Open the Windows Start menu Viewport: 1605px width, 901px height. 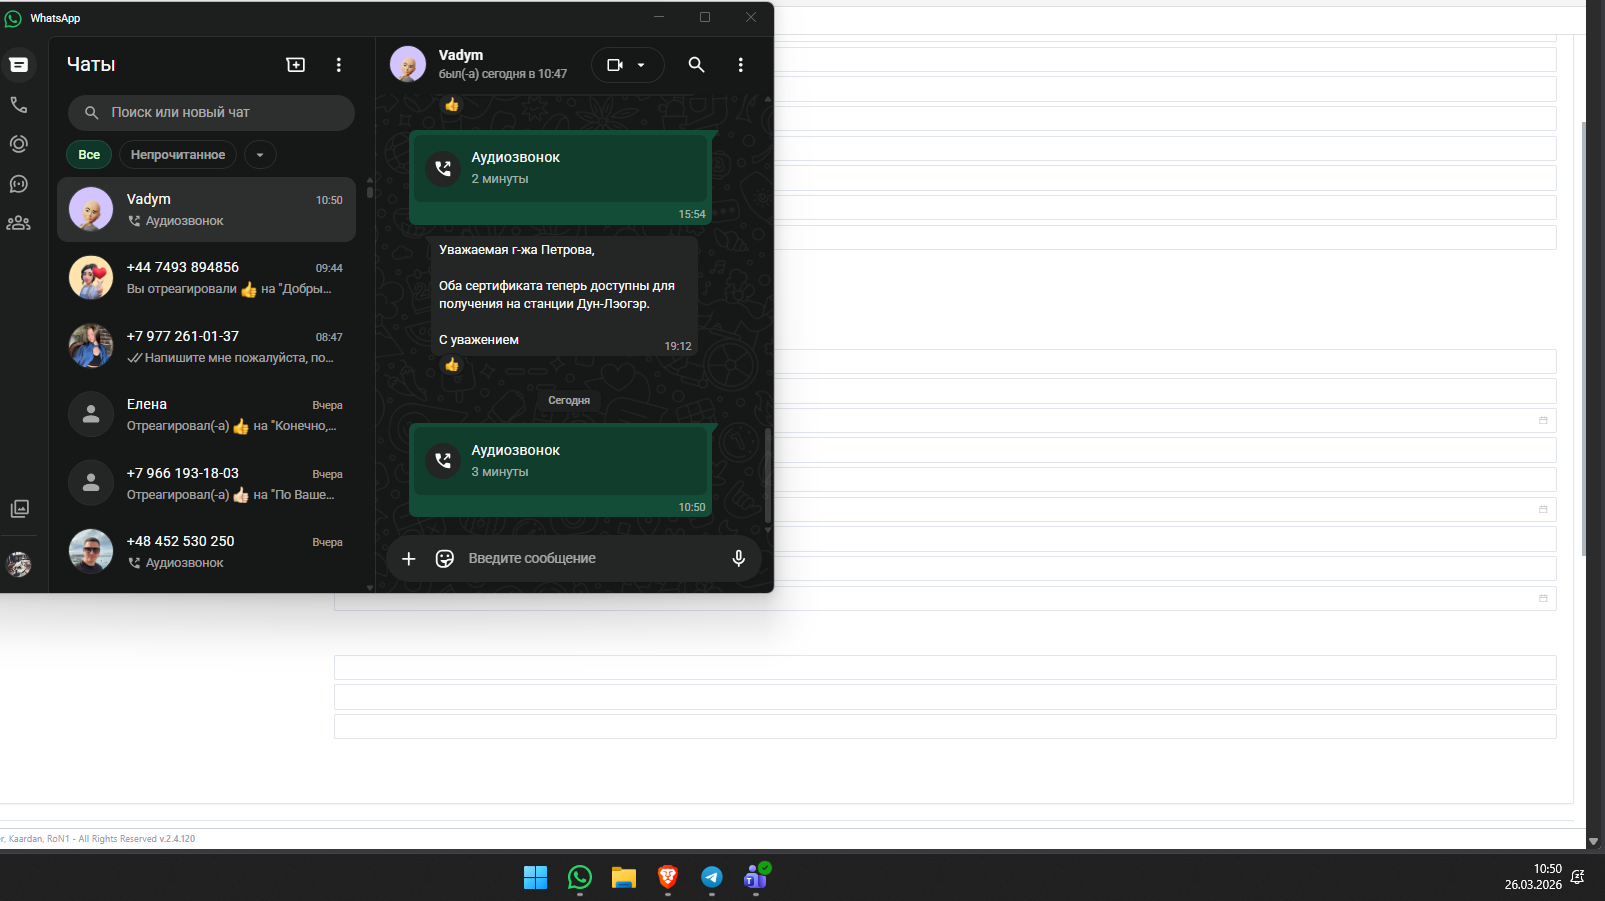tap(536, 878)
